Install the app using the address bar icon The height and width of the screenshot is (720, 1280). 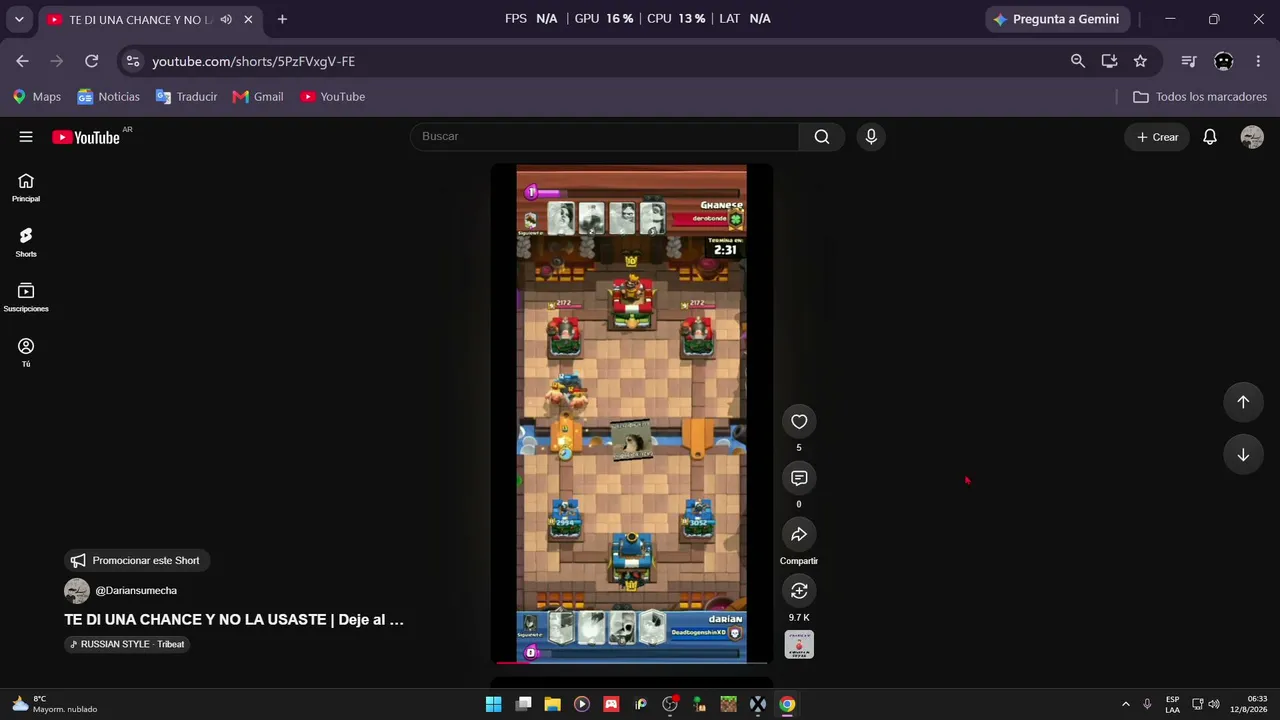pyautogui.click(x=1109, y=61)
